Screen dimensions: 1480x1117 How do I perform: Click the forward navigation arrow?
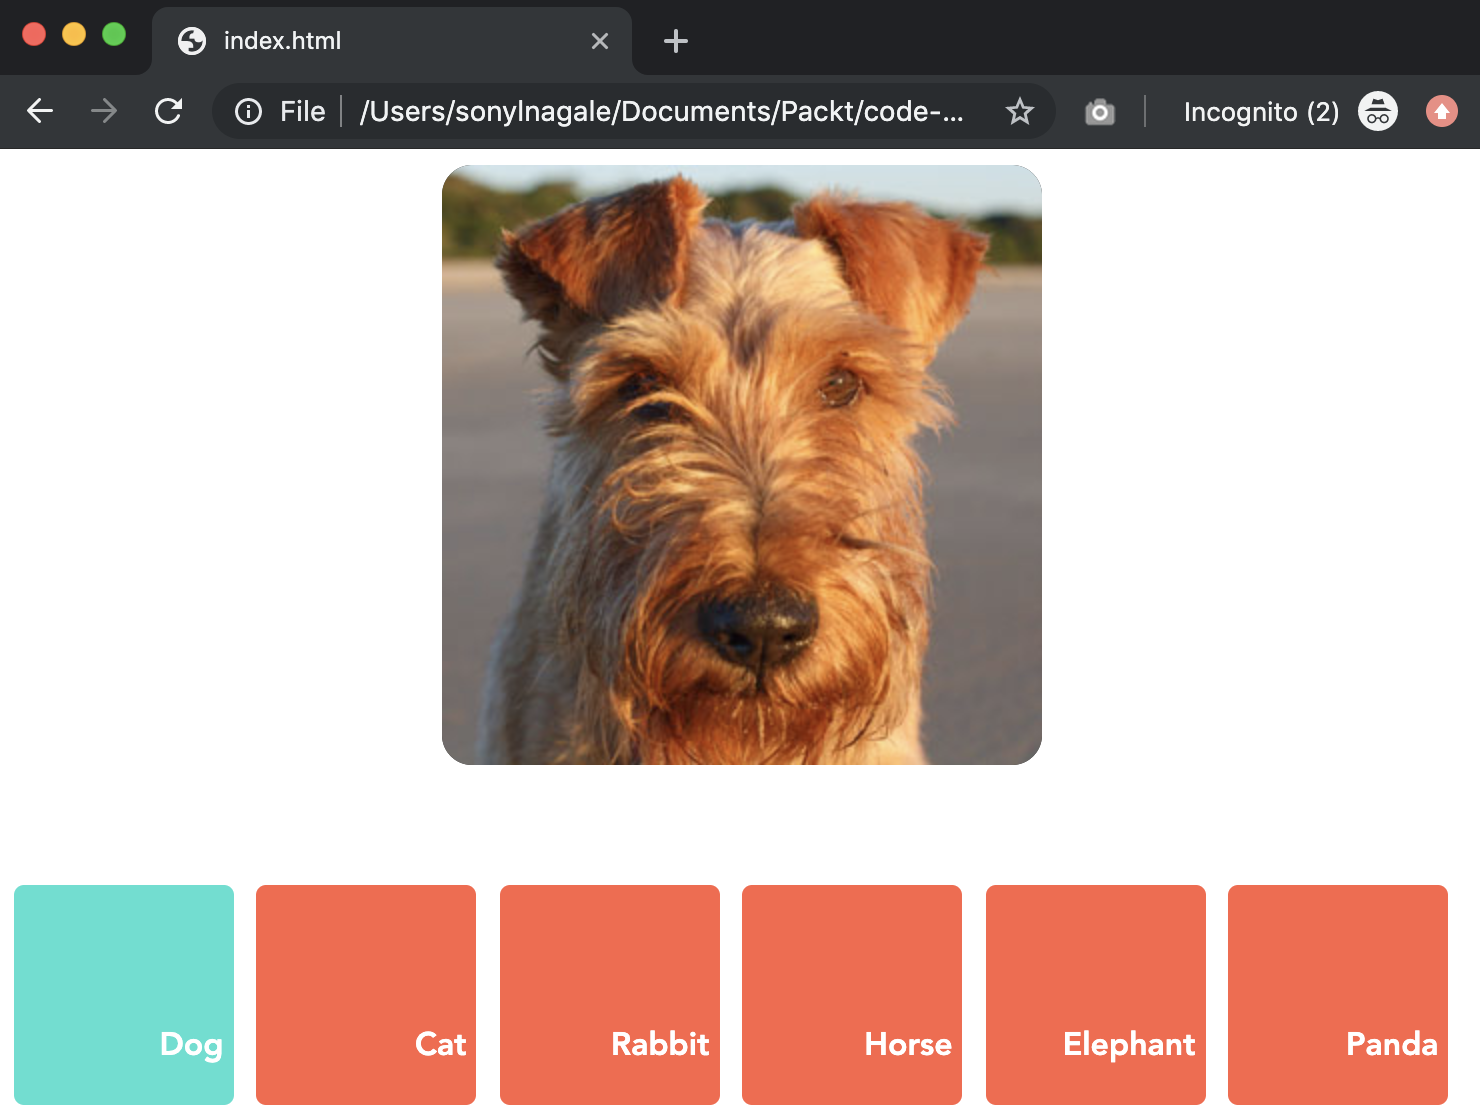click(x=104, y=111)
